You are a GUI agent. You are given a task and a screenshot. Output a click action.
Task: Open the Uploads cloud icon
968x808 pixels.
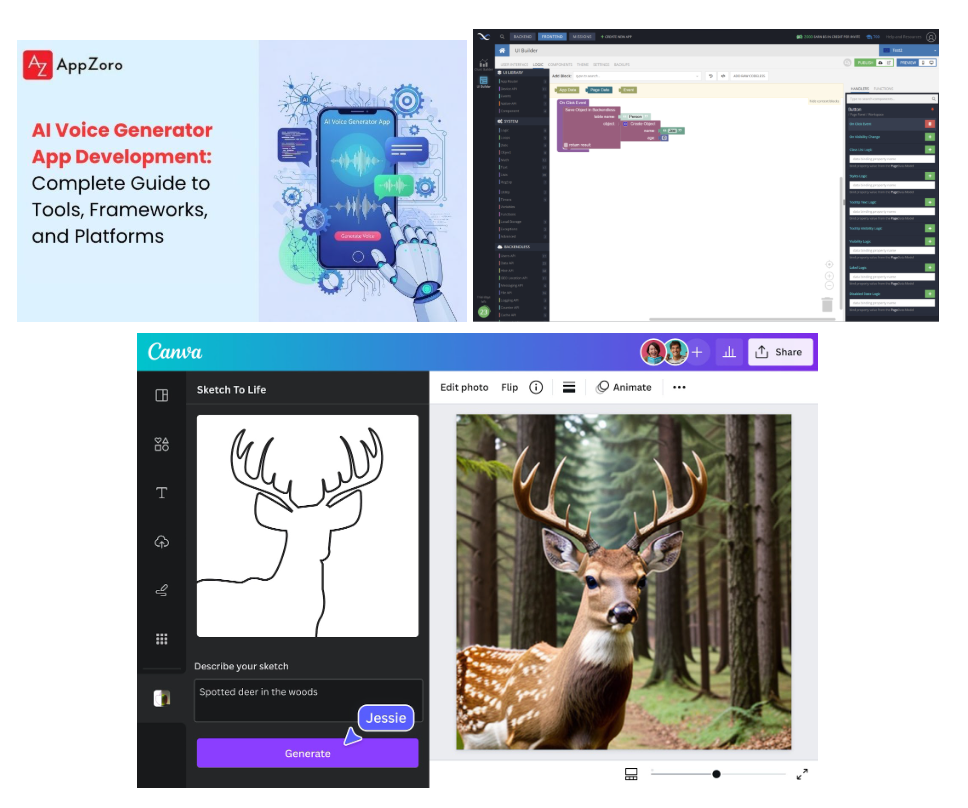(x=161, y=542)
